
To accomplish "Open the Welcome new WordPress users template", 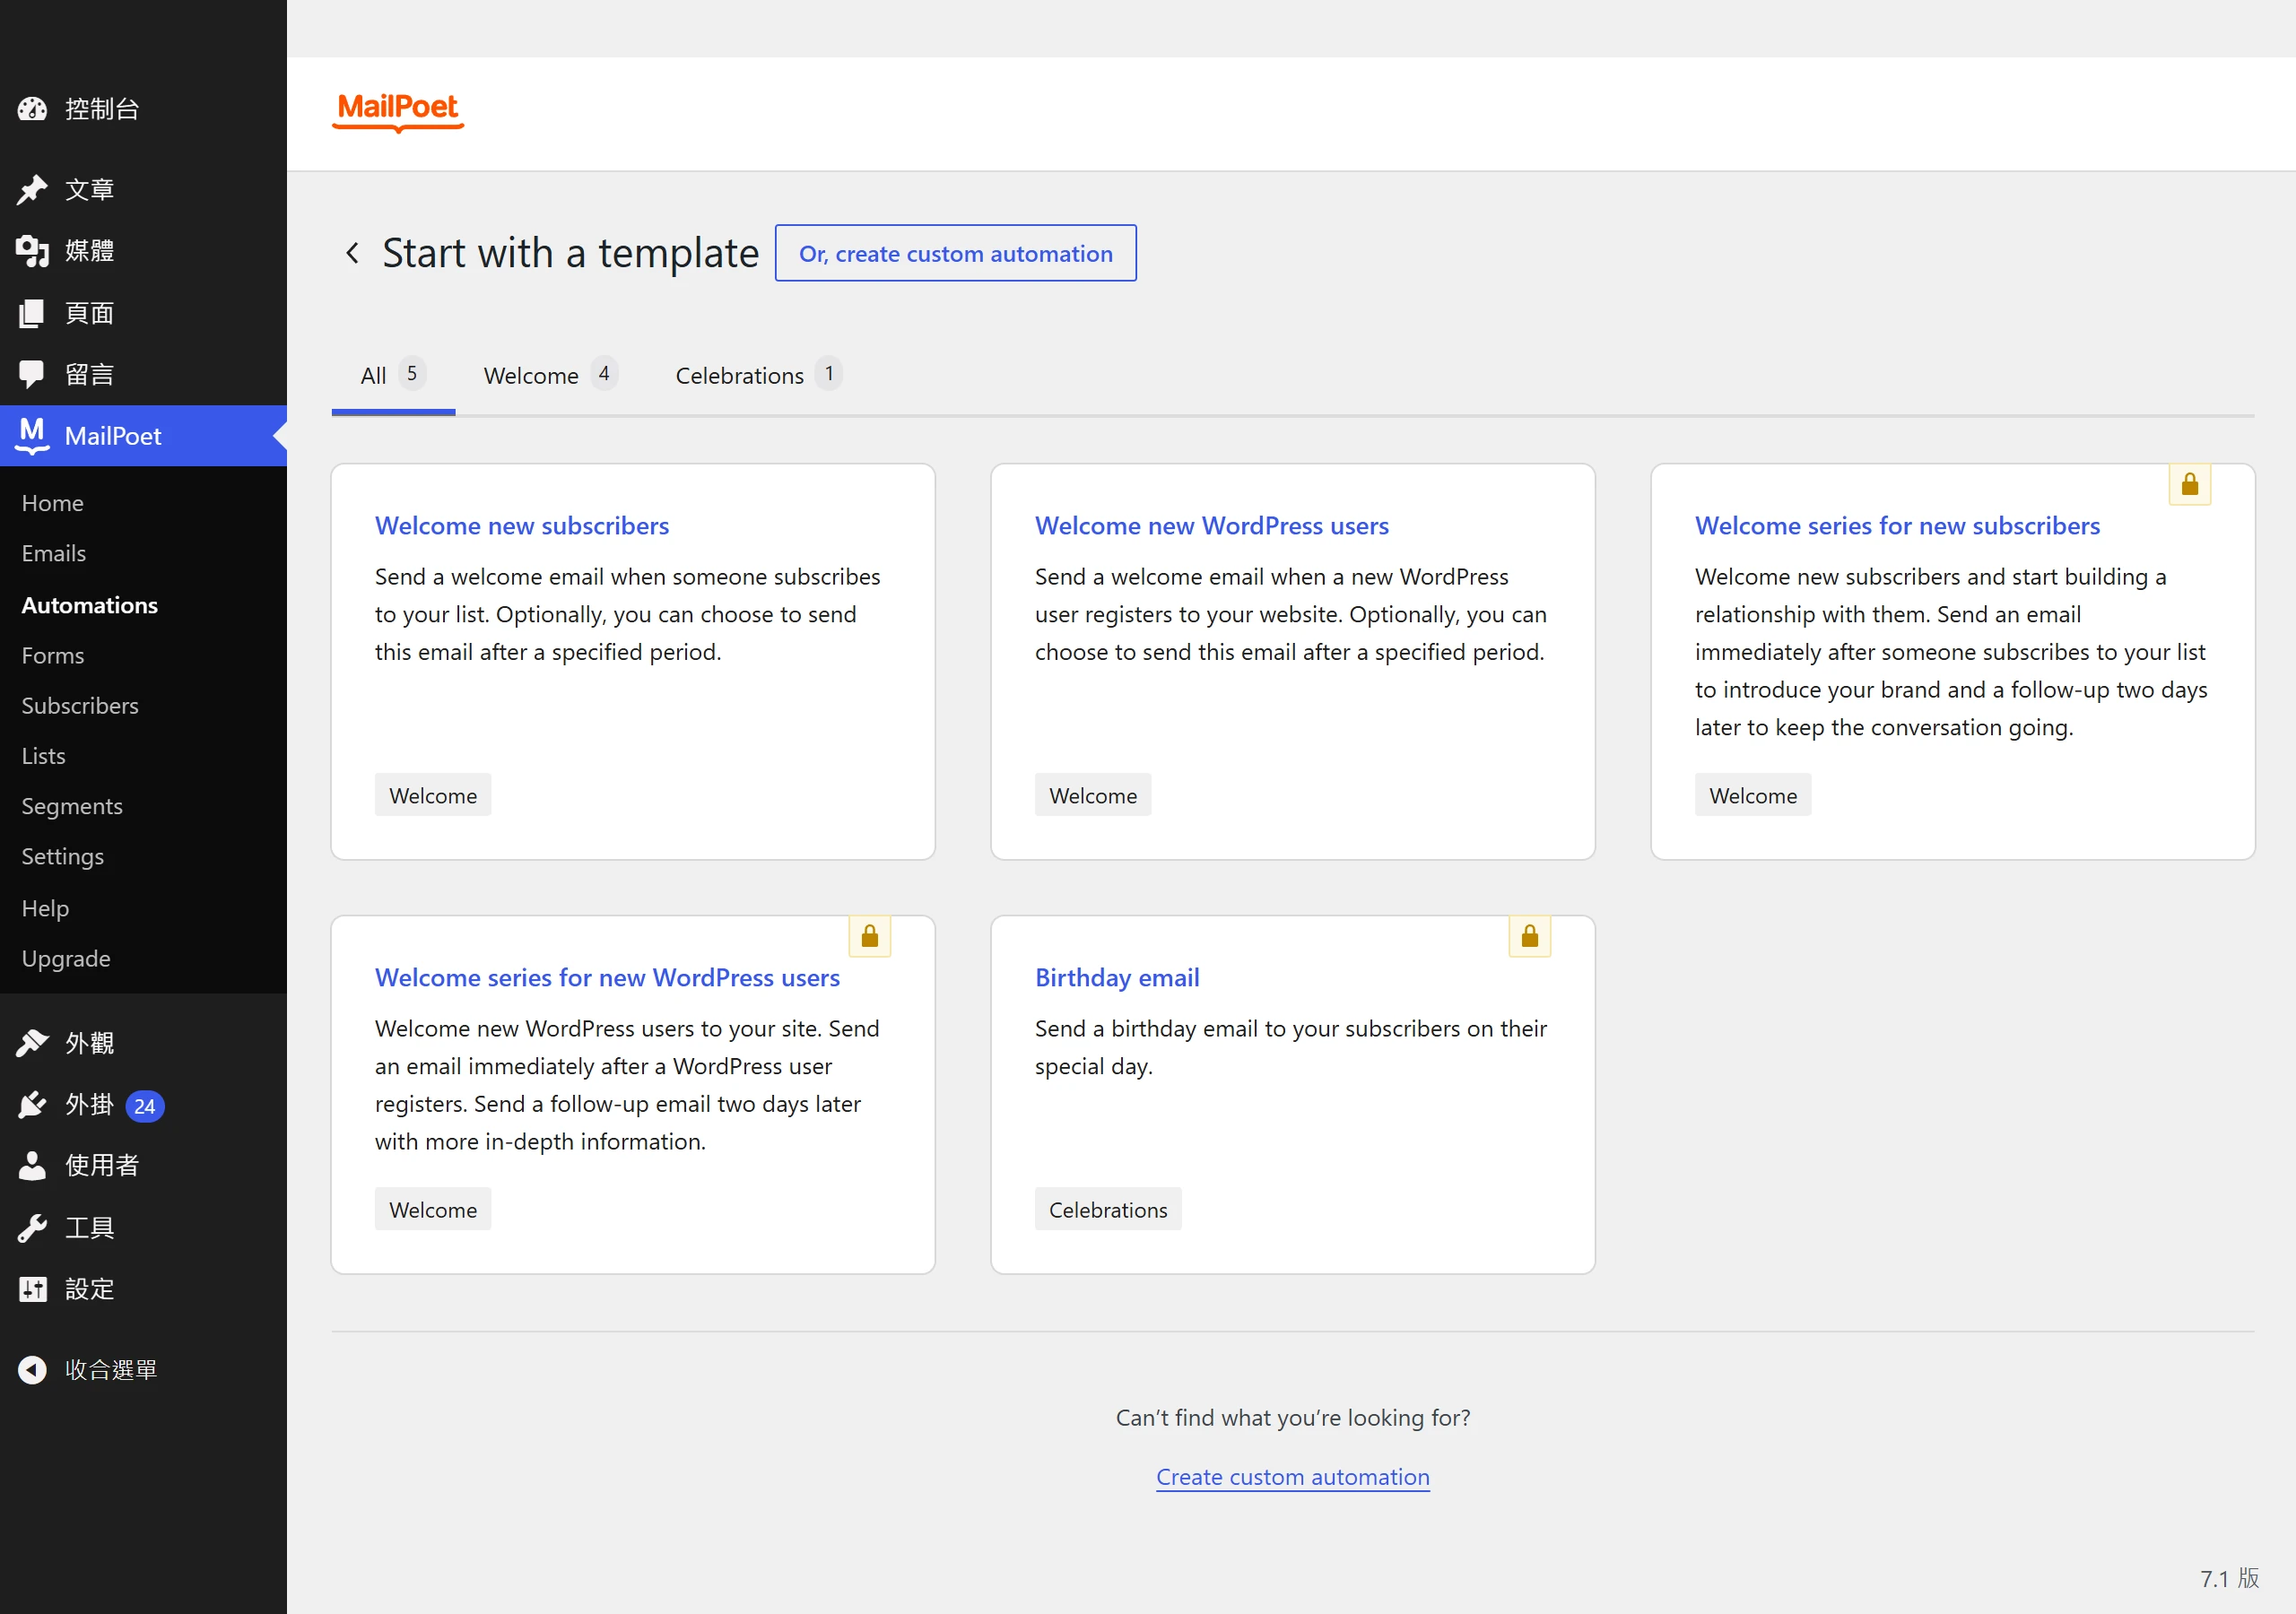I will click(x=1212, y=526).
